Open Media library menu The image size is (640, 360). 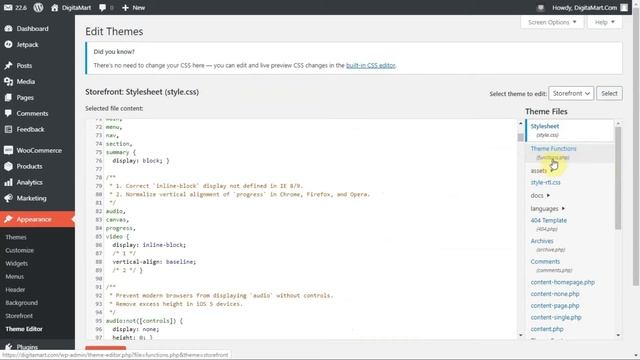(x=25, y=81)
